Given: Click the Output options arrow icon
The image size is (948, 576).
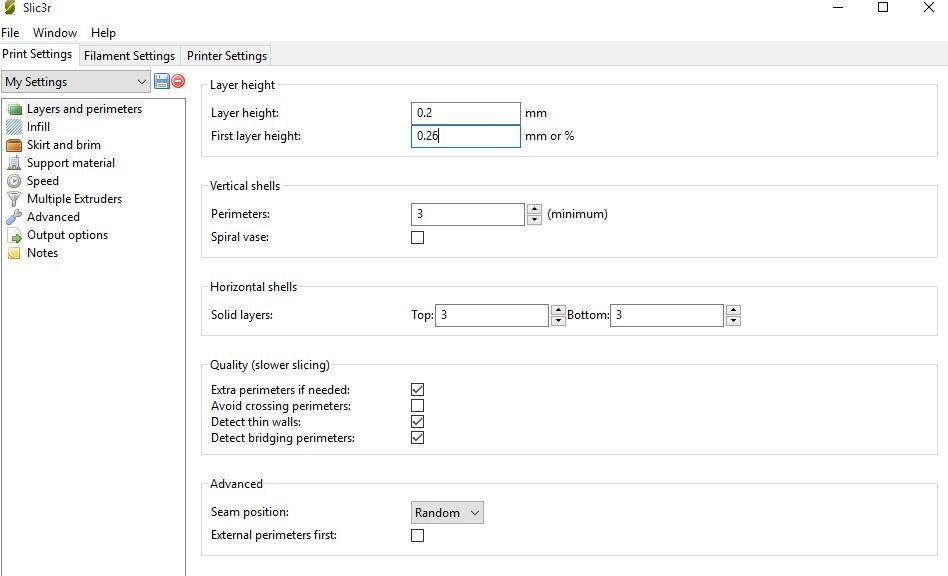Looking at the screenshot, I should (14, 235).
